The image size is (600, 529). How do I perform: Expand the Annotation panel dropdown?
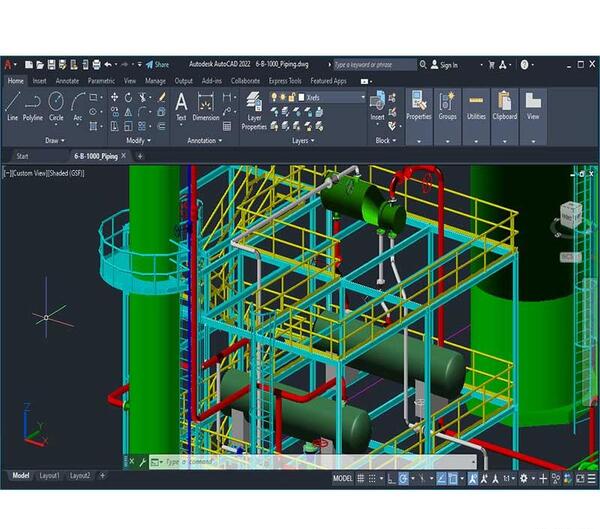coord(204,140)
